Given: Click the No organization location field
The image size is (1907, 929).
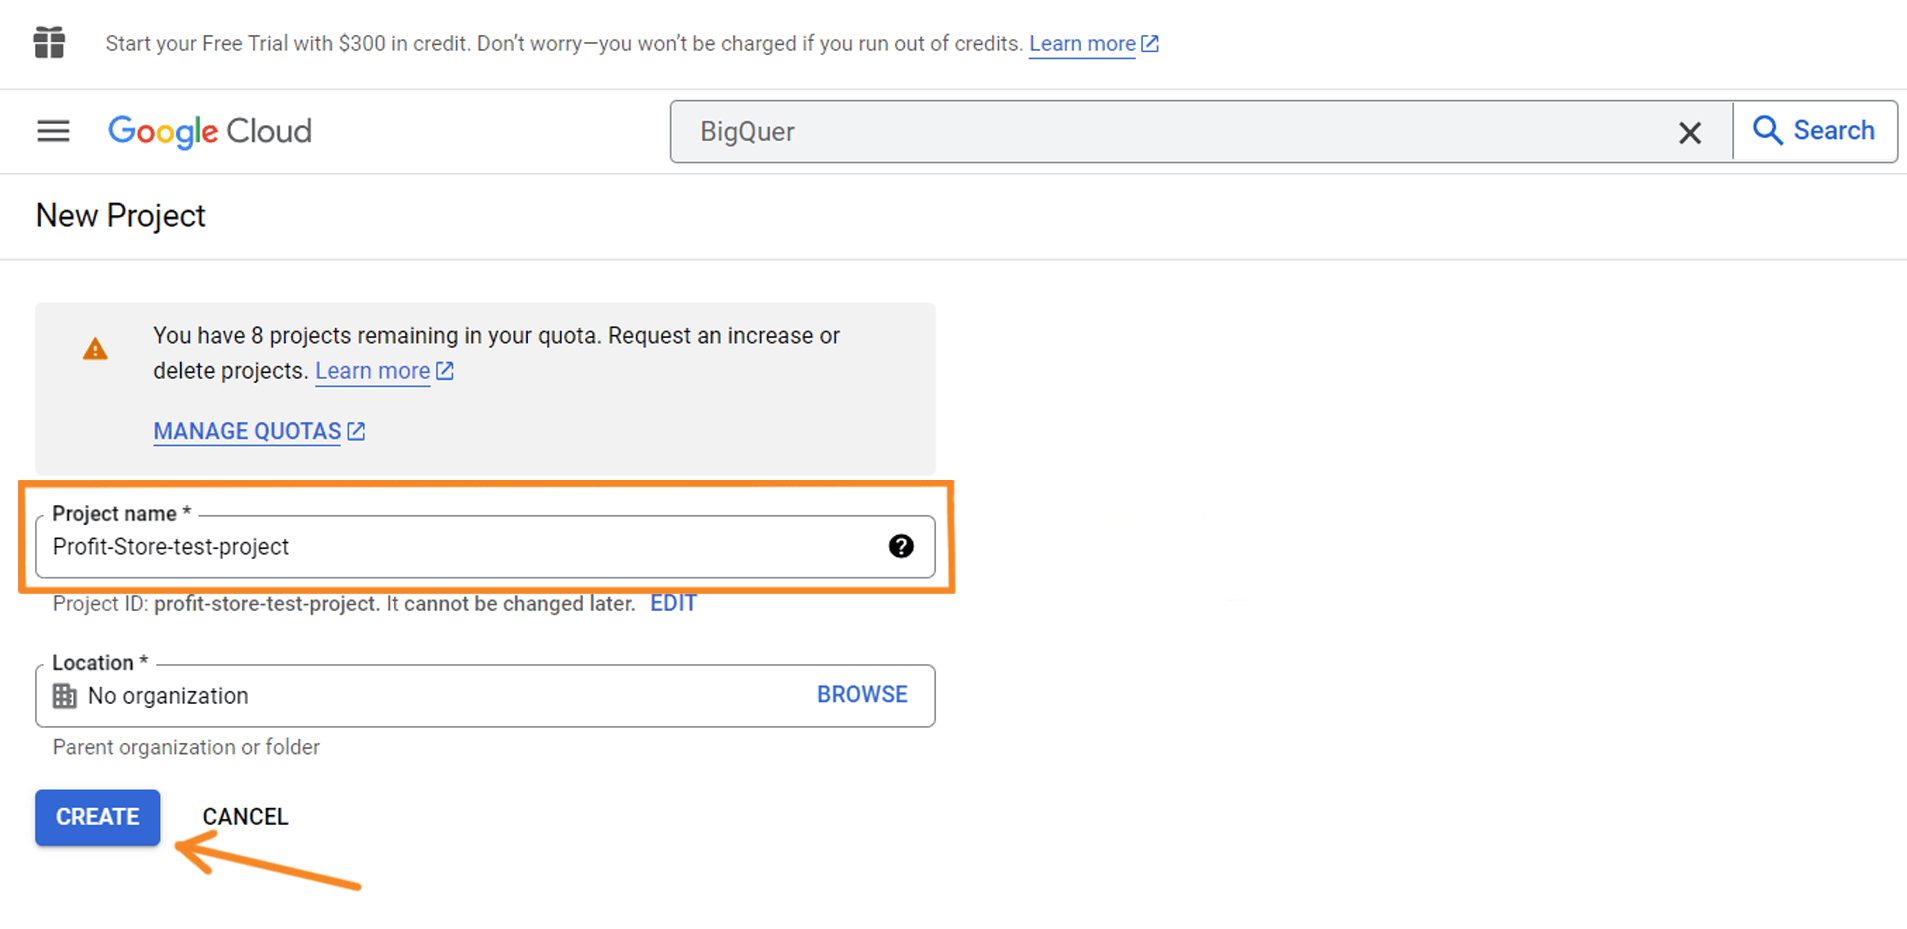Looking at the screenshot, I should click(485, 696).
